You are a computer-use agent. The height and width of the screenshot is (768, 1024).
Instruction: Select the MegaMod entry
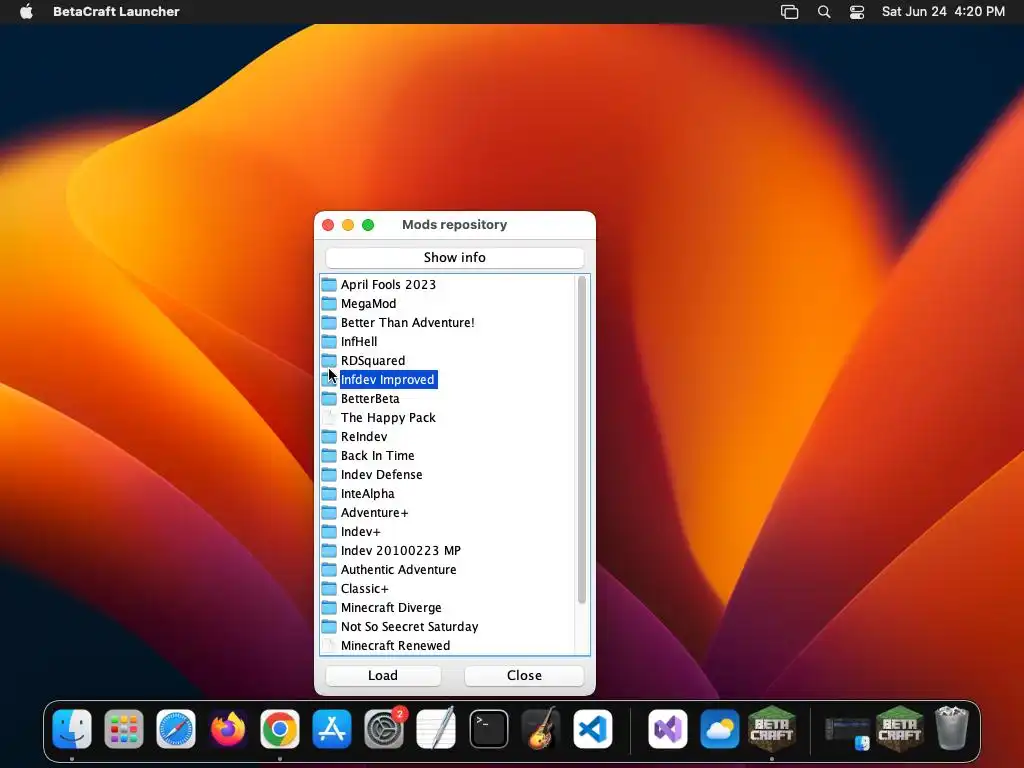368,304
